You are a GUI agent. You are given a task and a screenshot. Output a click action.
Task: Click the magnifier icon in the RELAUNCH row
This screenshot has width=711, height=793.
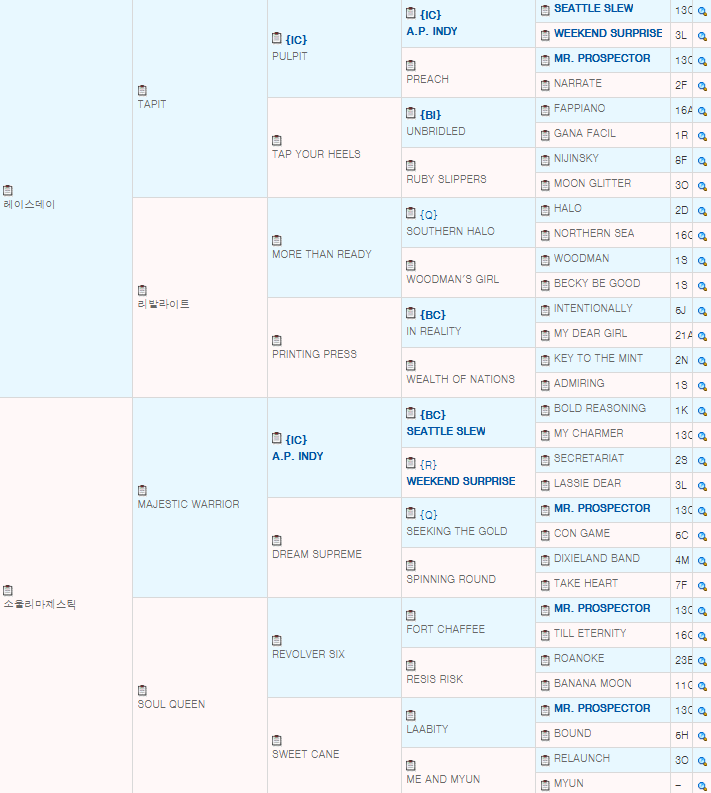(x=702, y=761)
